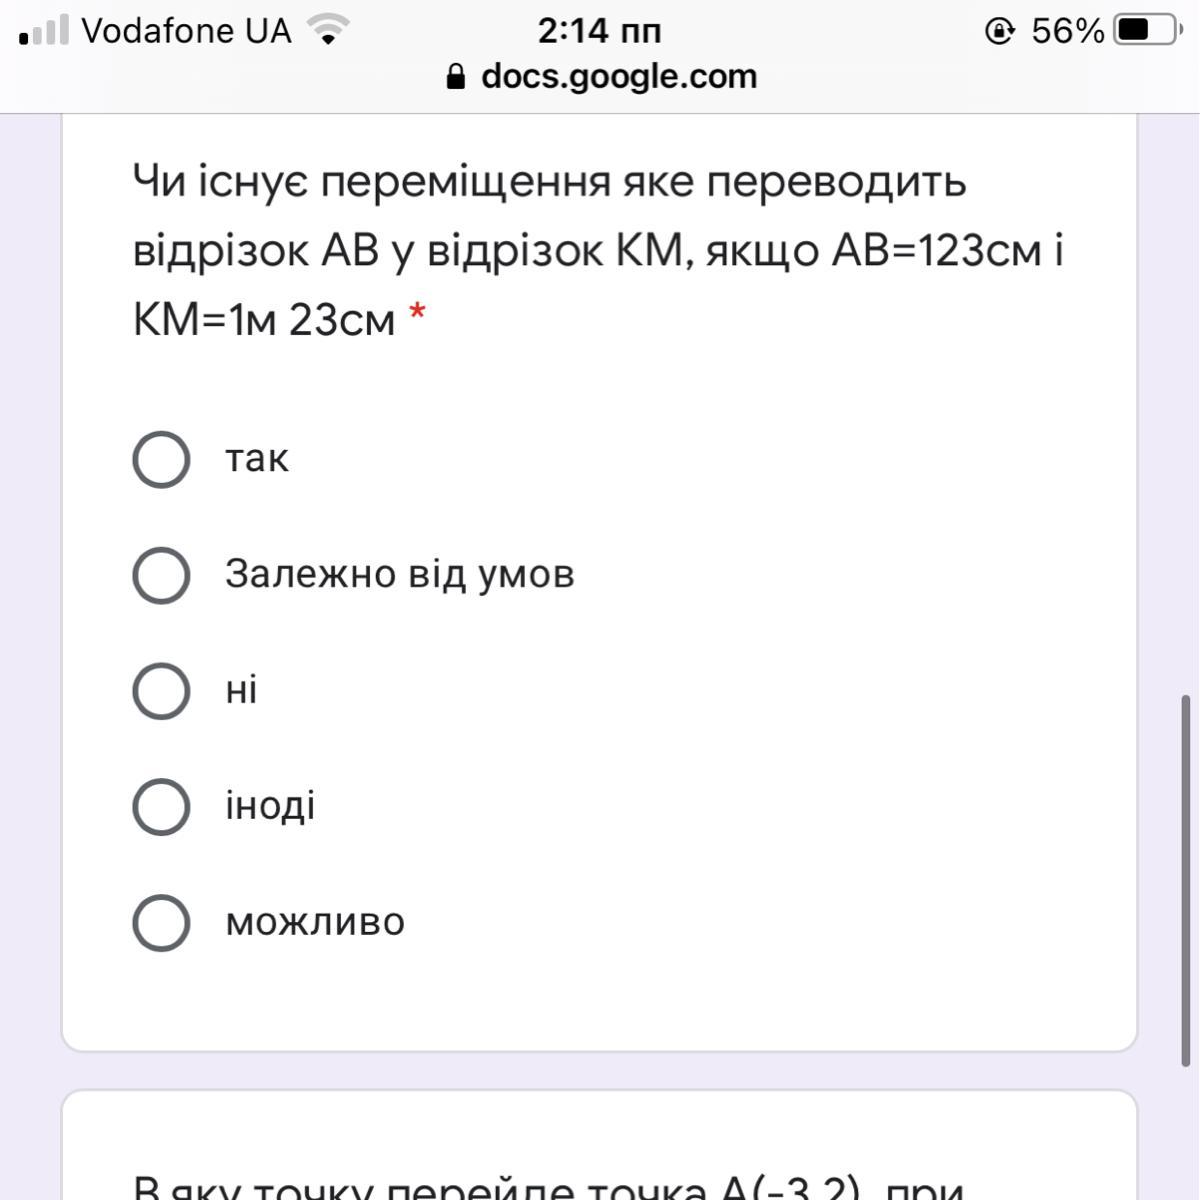Tap the cellular signal strength icon
This screenshot has width=1200, height=1200.
click(44, 31)
